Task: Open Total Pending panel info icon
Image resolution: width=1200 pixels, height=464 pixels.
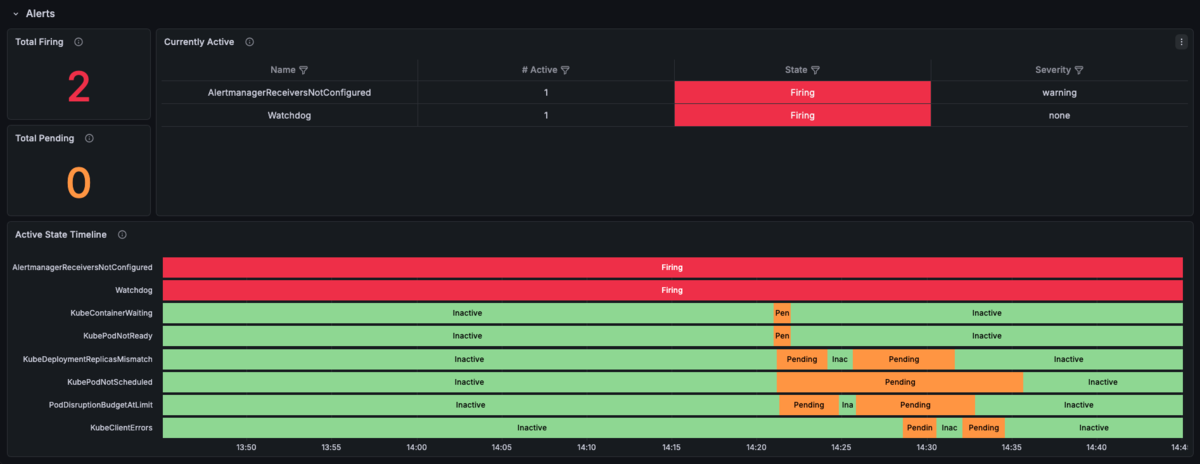Action: (x=89, y=138)
